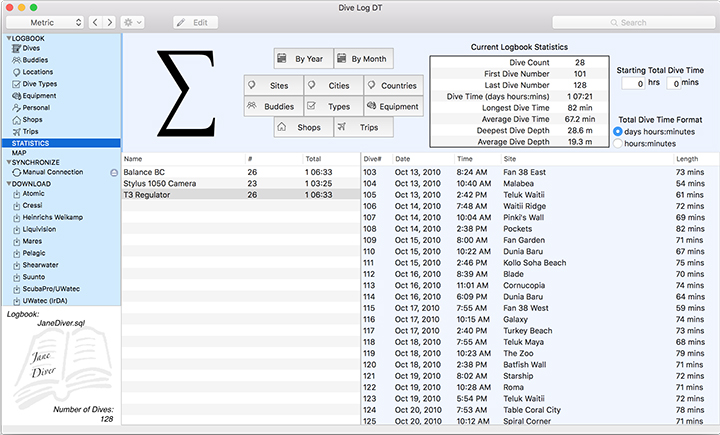Open the Metric units dropdown
This screenshot has width=720, height=435.
50,22
